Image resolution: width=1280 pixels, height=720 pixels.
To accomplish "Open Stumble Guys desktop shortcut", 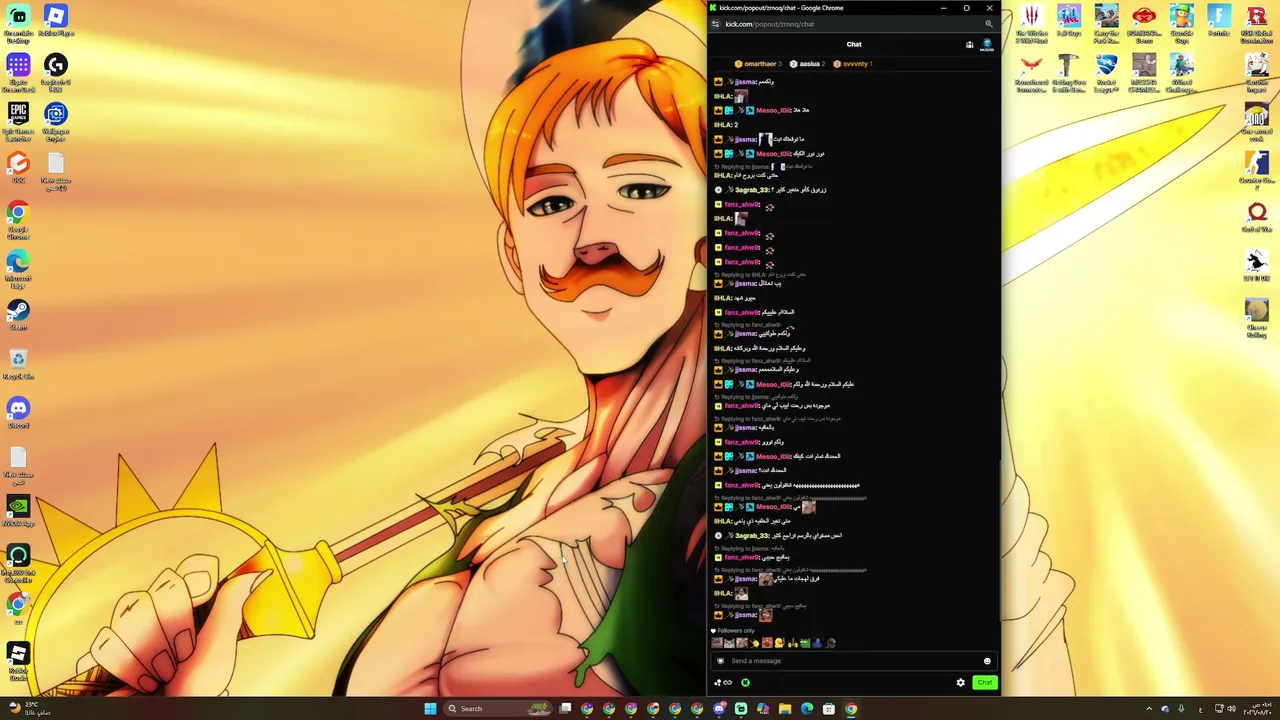I will click(x=1182, y=25).
